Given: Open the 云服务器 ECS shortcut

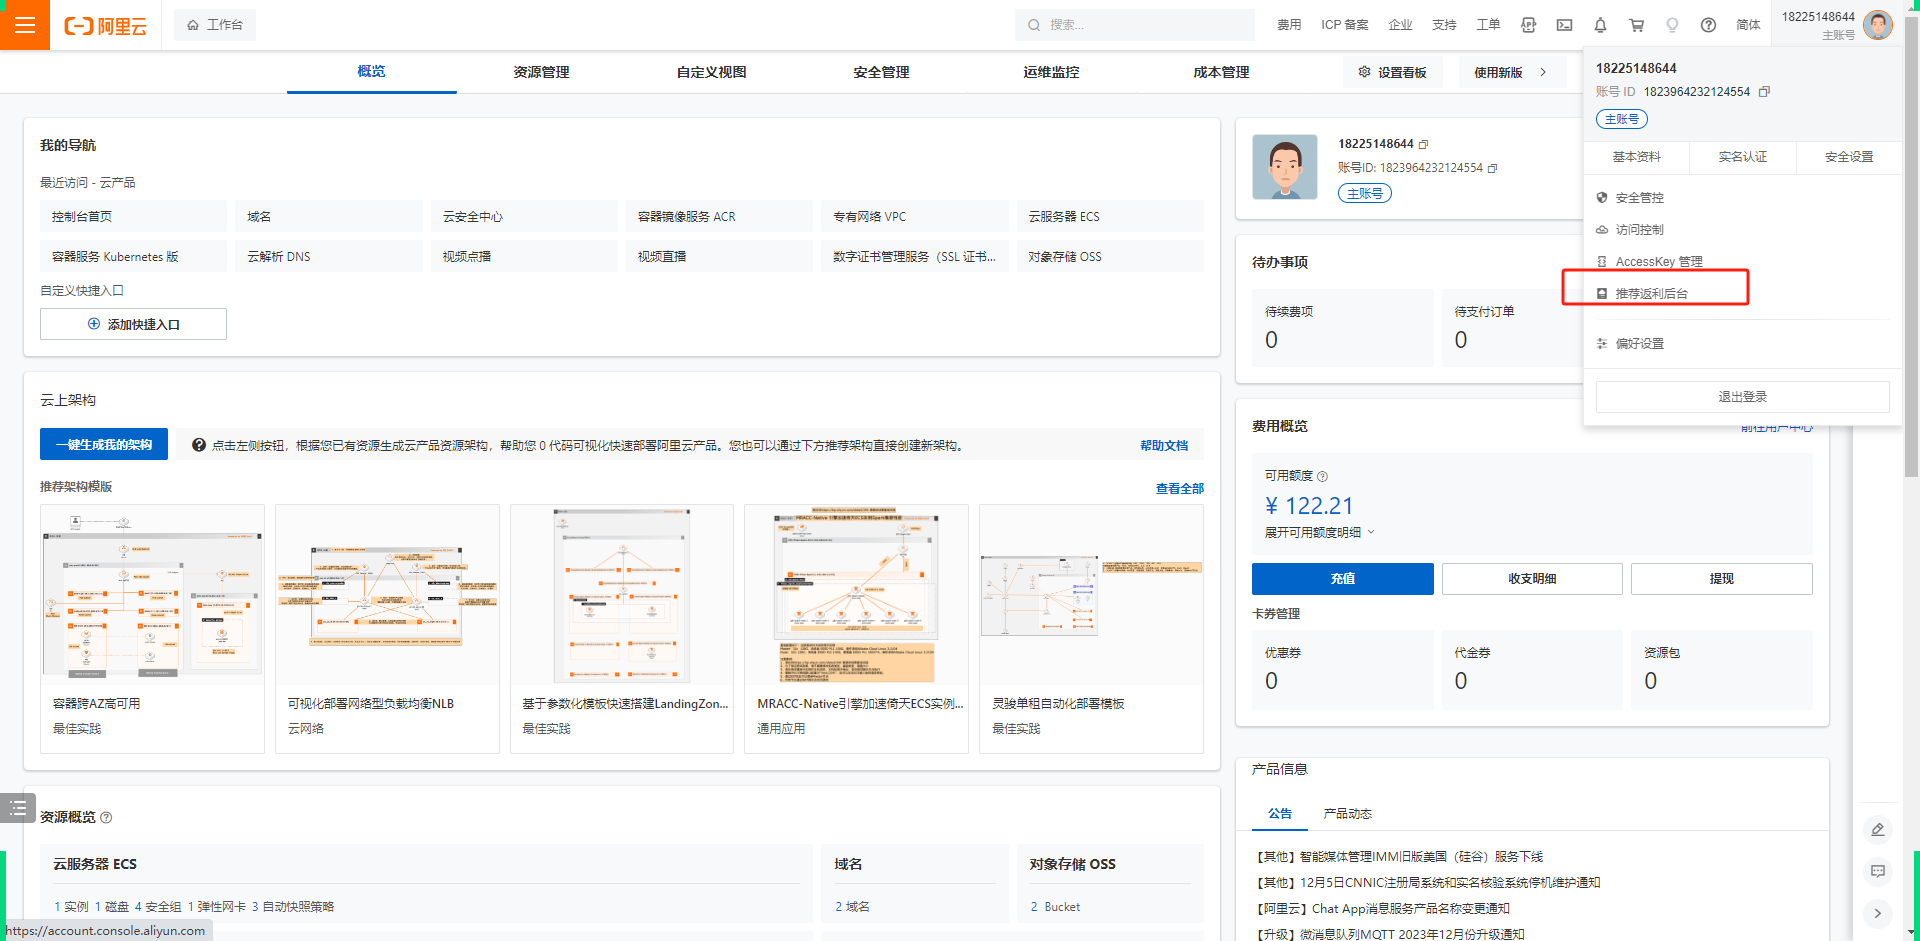Looking at the screenshot, I should click(x=1110, y=216).
